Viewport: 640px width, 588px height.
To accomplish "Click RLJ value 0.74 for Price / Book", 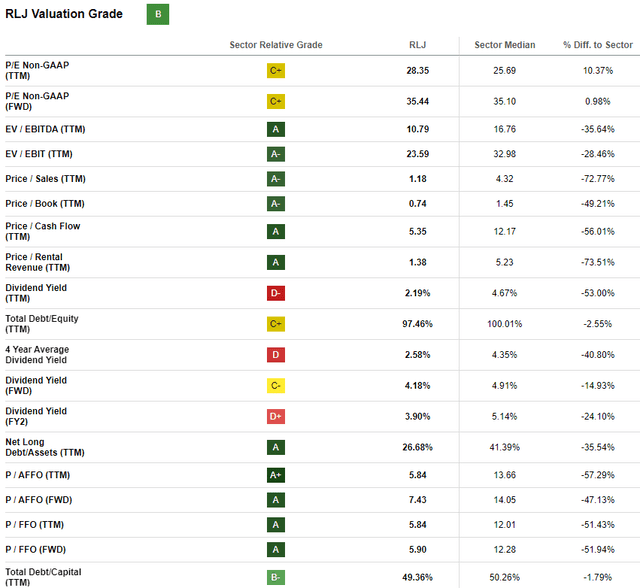I will coord(418,204).
